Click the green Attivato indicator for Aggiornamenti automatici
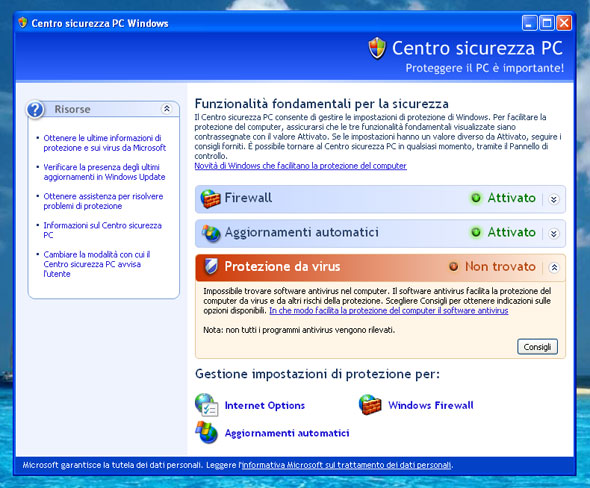Screen dimensions: 590x488 pos(476,232)
